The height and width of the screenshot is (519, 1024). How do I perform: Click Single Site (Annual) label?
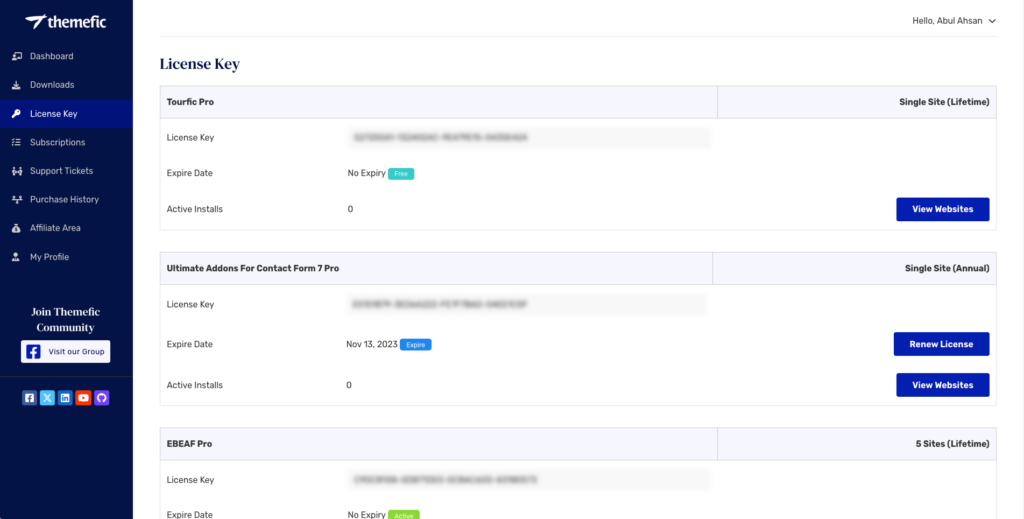click(947, 268)
